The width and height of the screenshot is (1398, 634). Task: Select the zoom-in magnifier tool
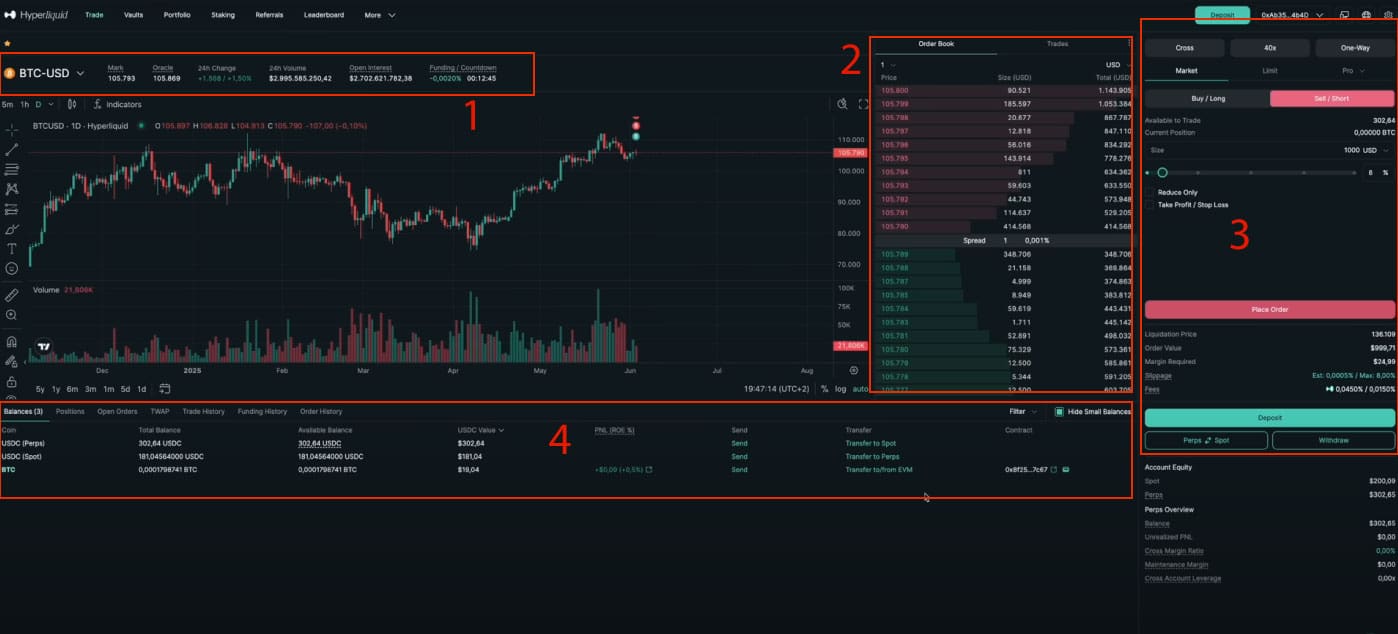point(11,315)
